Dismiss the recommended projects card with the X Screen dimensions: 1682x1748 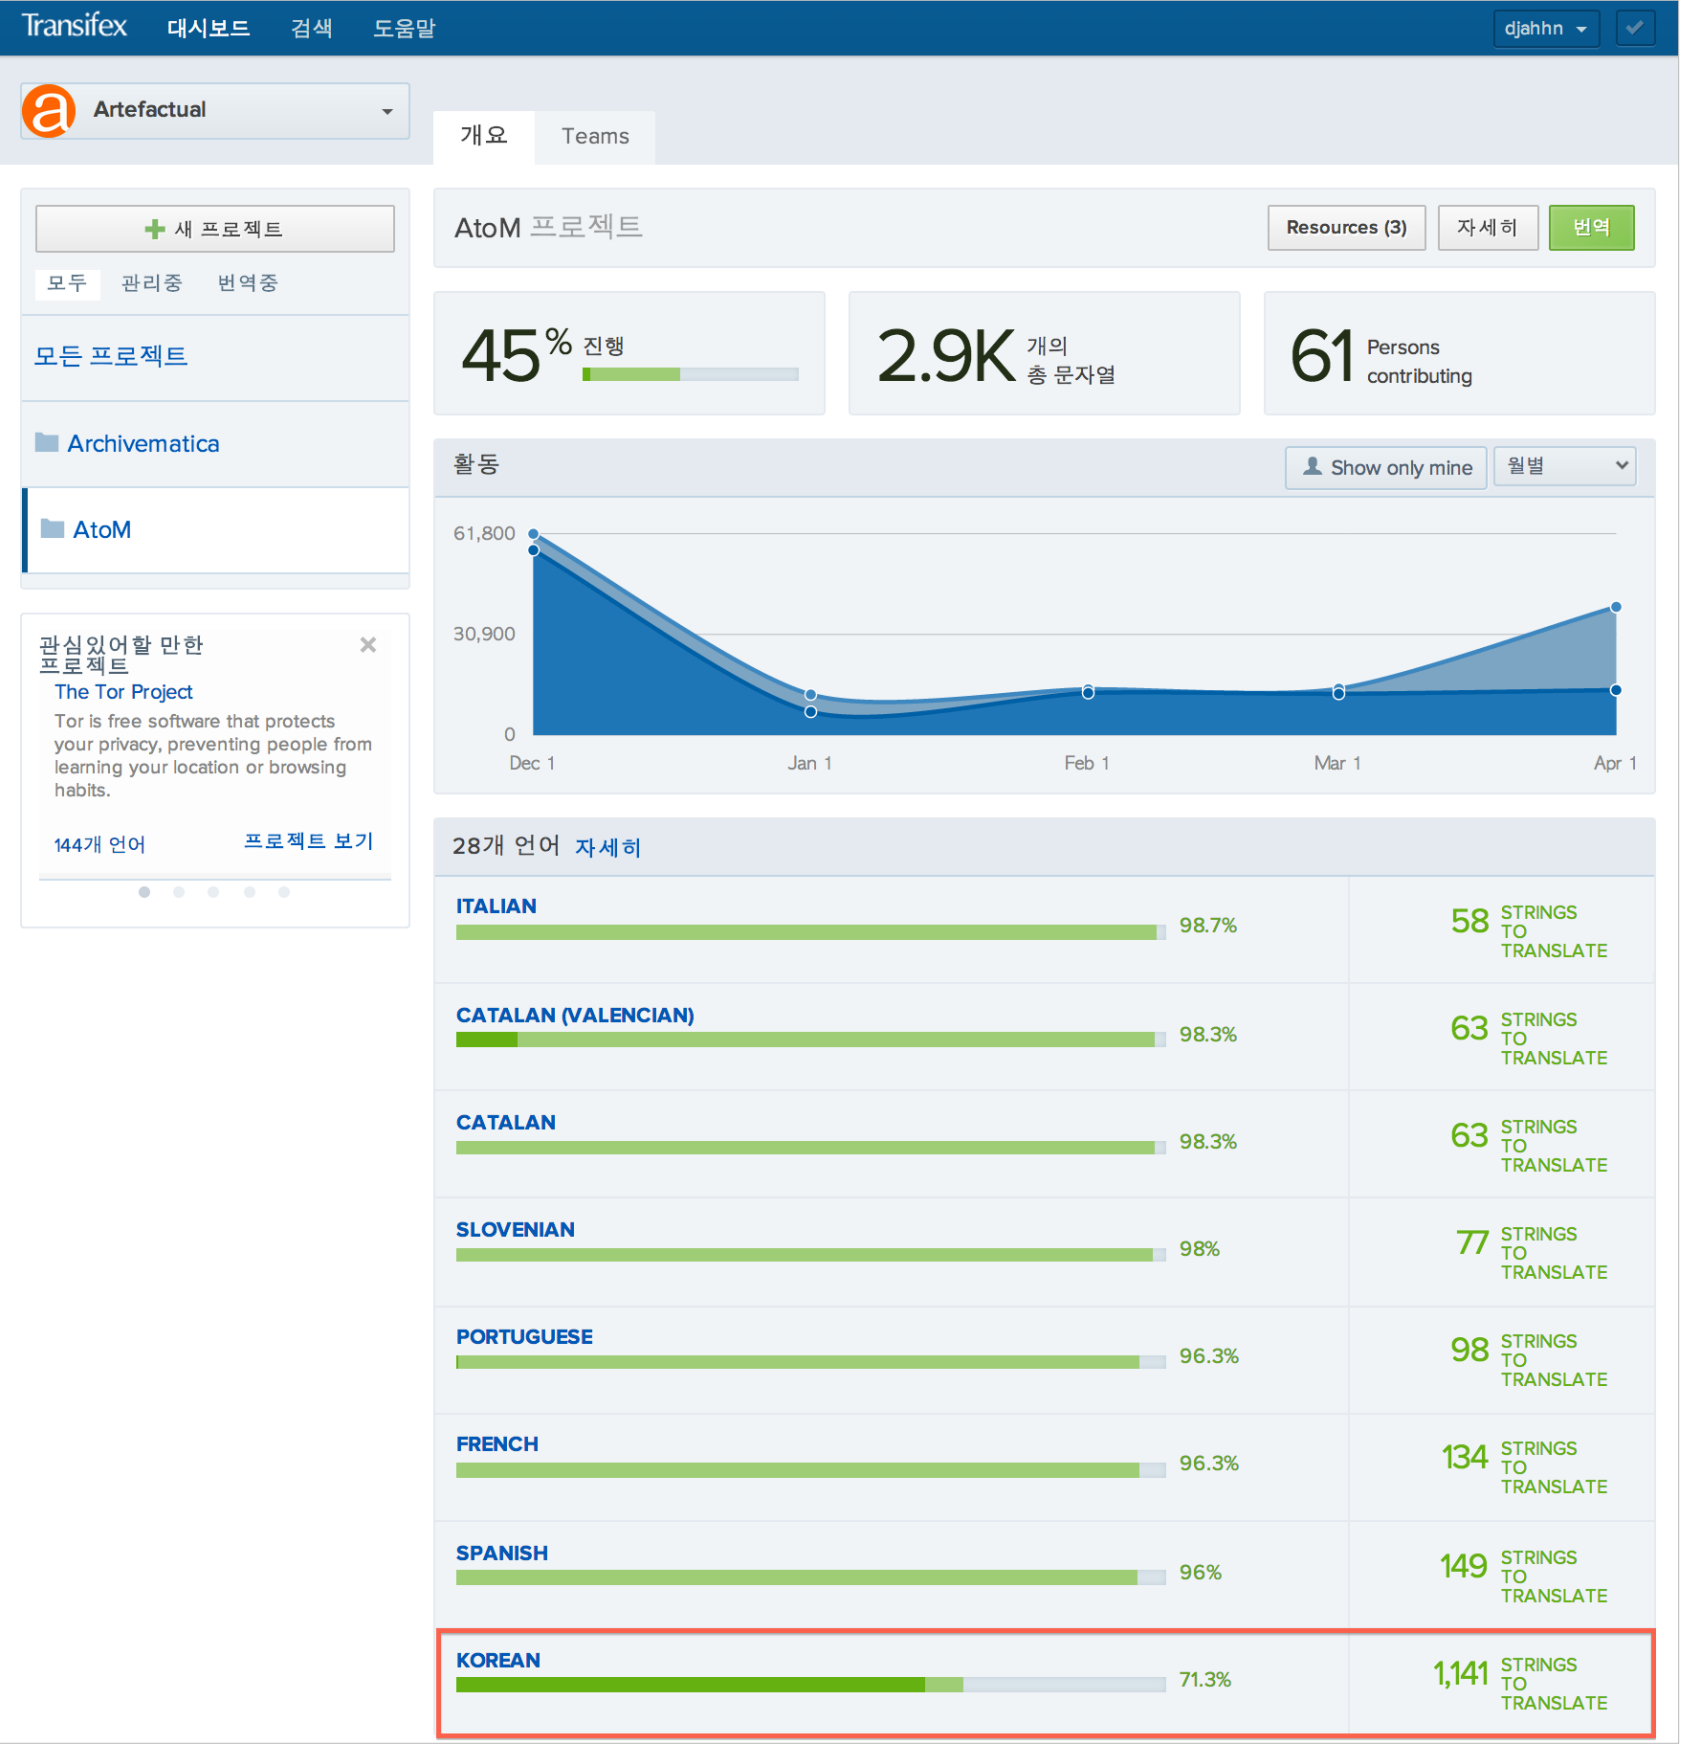(x=368, y=645)
